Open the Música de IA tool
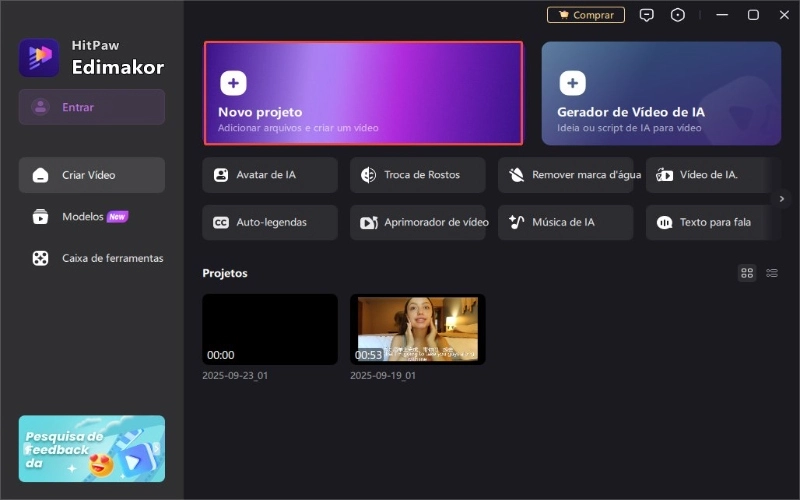The image size is (800, 500). (565, 222)
